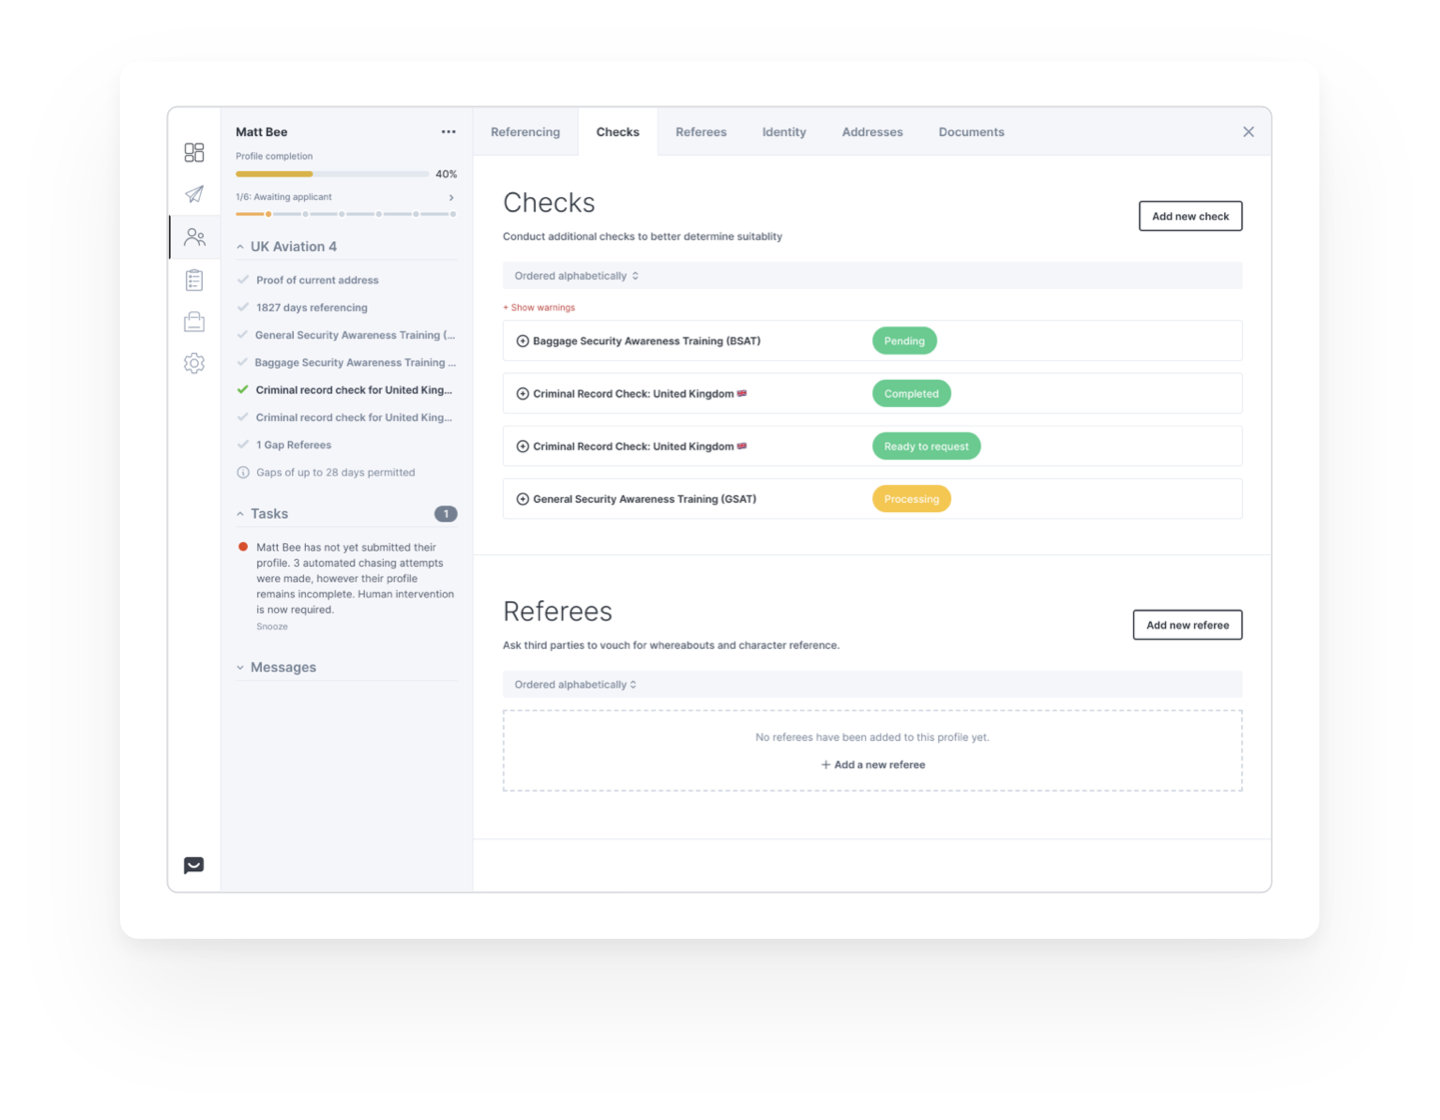1440x1120 pixels.
Task: Click the Show warnings link
Action: 540,308
